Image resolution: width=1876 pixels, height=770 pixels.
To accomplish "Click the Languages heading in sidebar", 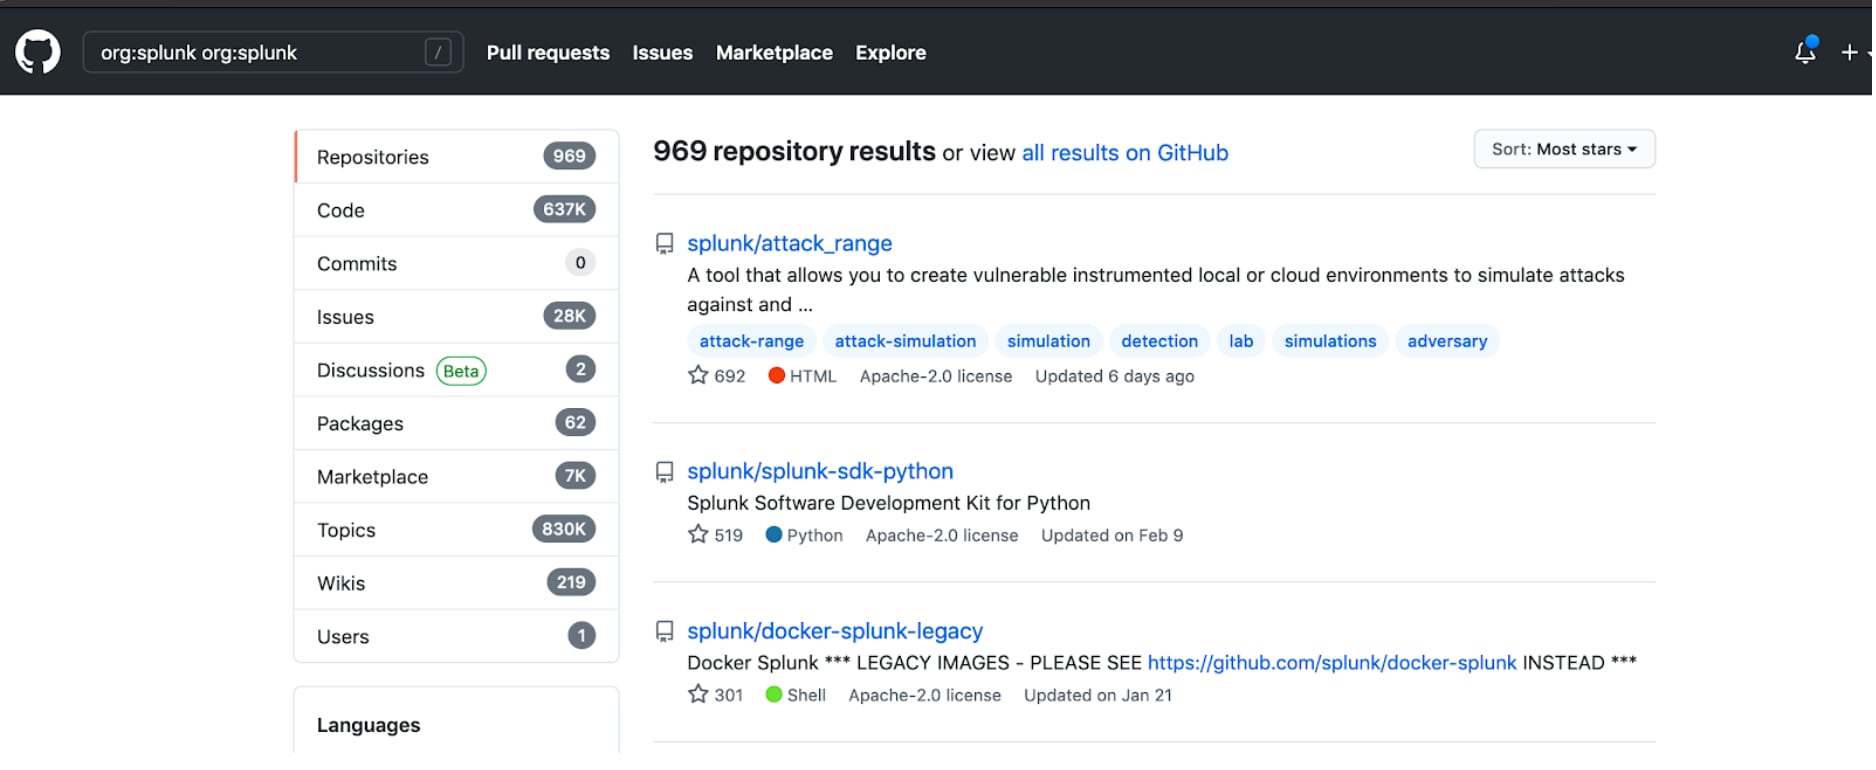I will point(368,725).
